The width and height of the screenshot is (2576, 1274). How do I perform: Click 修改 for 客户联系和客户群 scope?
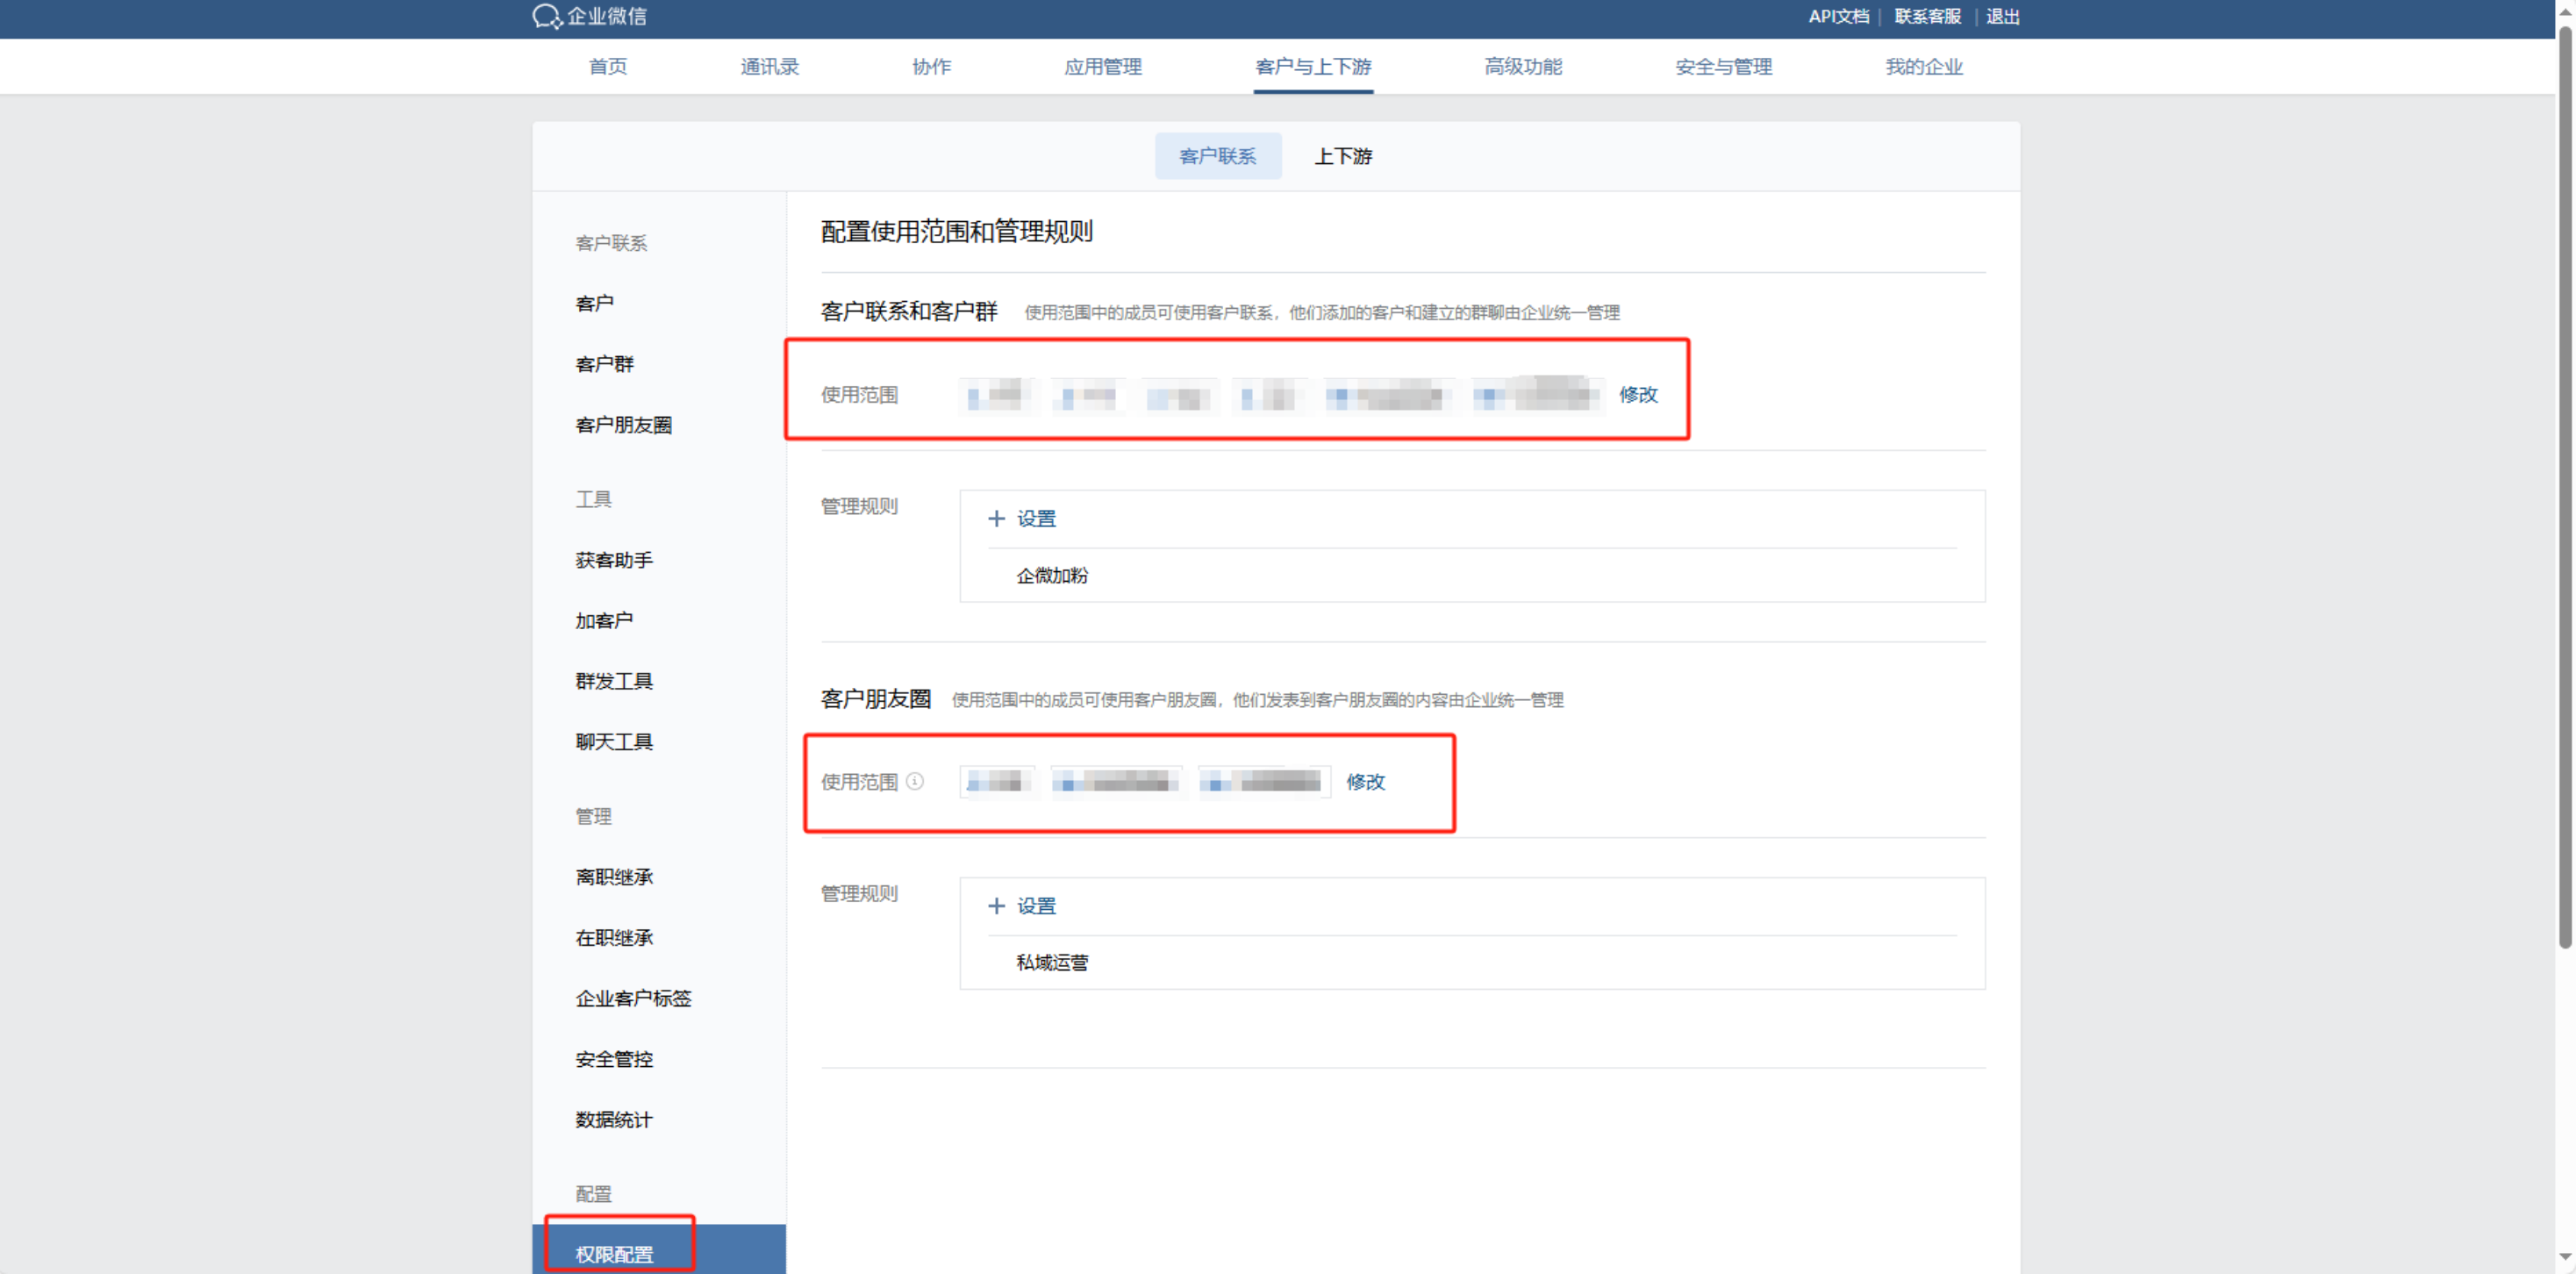pyautogui.click(x=1638, y=394)
